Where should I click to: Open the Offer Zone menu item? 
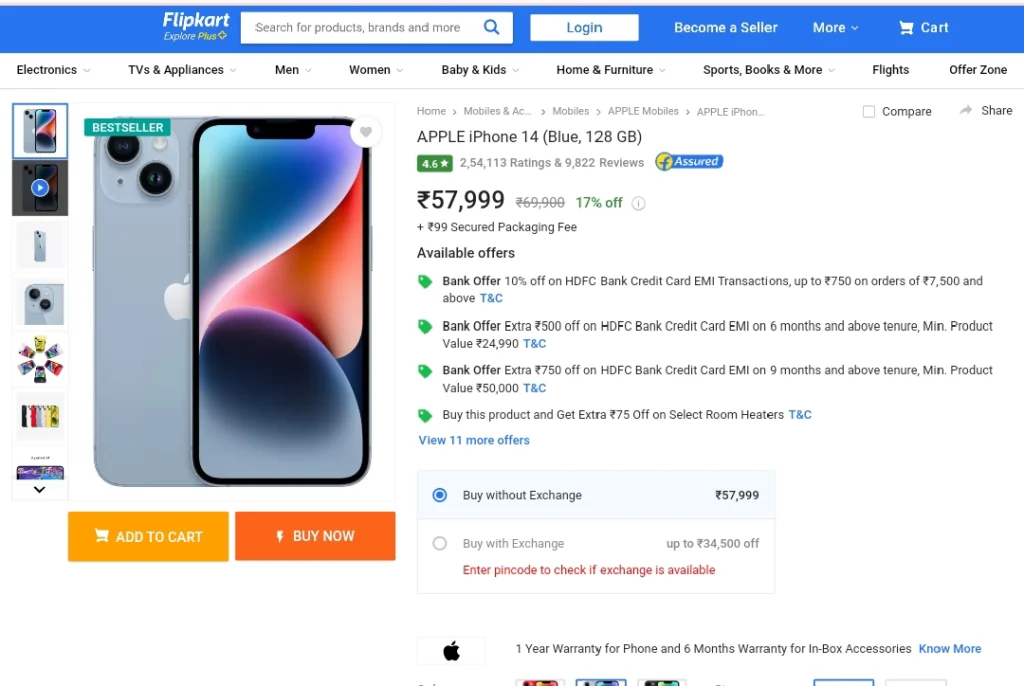click(x=978, y=70)
